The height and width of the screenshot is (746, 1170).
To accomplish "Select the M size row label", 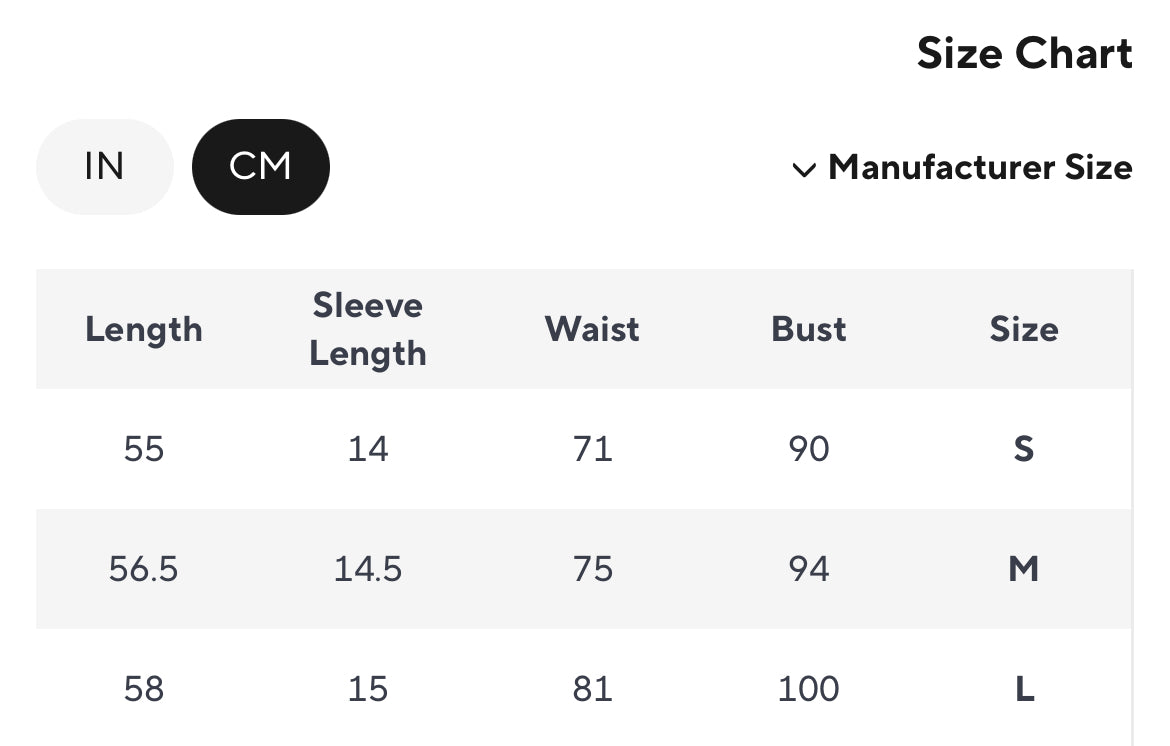I will click(x=1023, y=569).
